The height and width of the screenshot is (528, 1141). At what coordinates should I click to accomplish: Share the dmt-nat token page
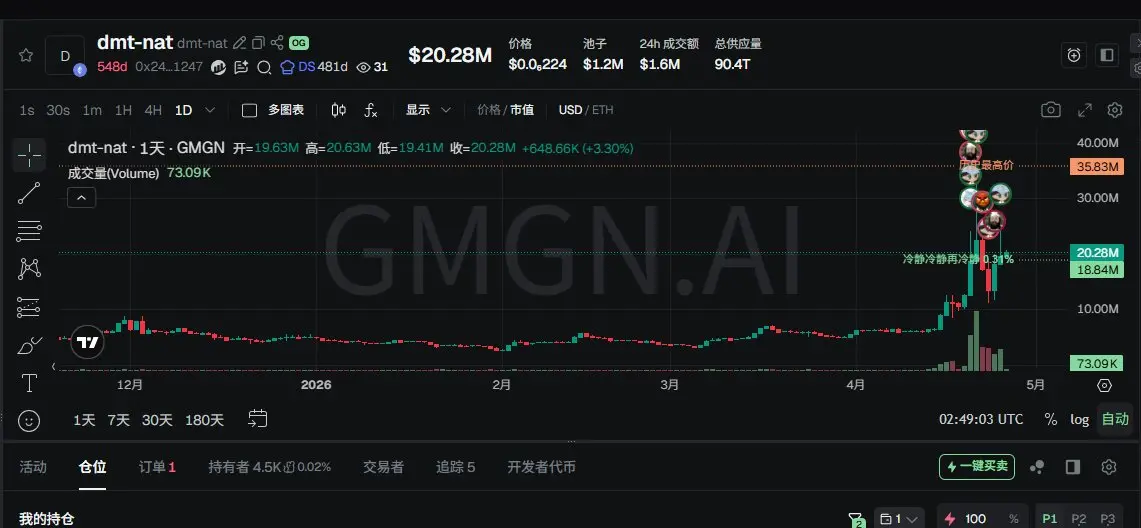point(277,43)
